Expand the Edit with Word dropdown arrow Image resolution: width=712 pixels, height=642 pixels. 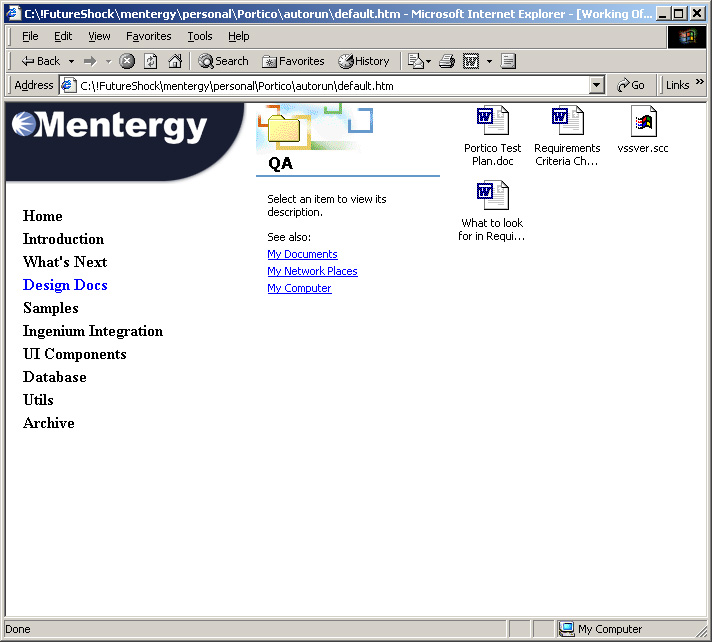(x=489, y=61)
